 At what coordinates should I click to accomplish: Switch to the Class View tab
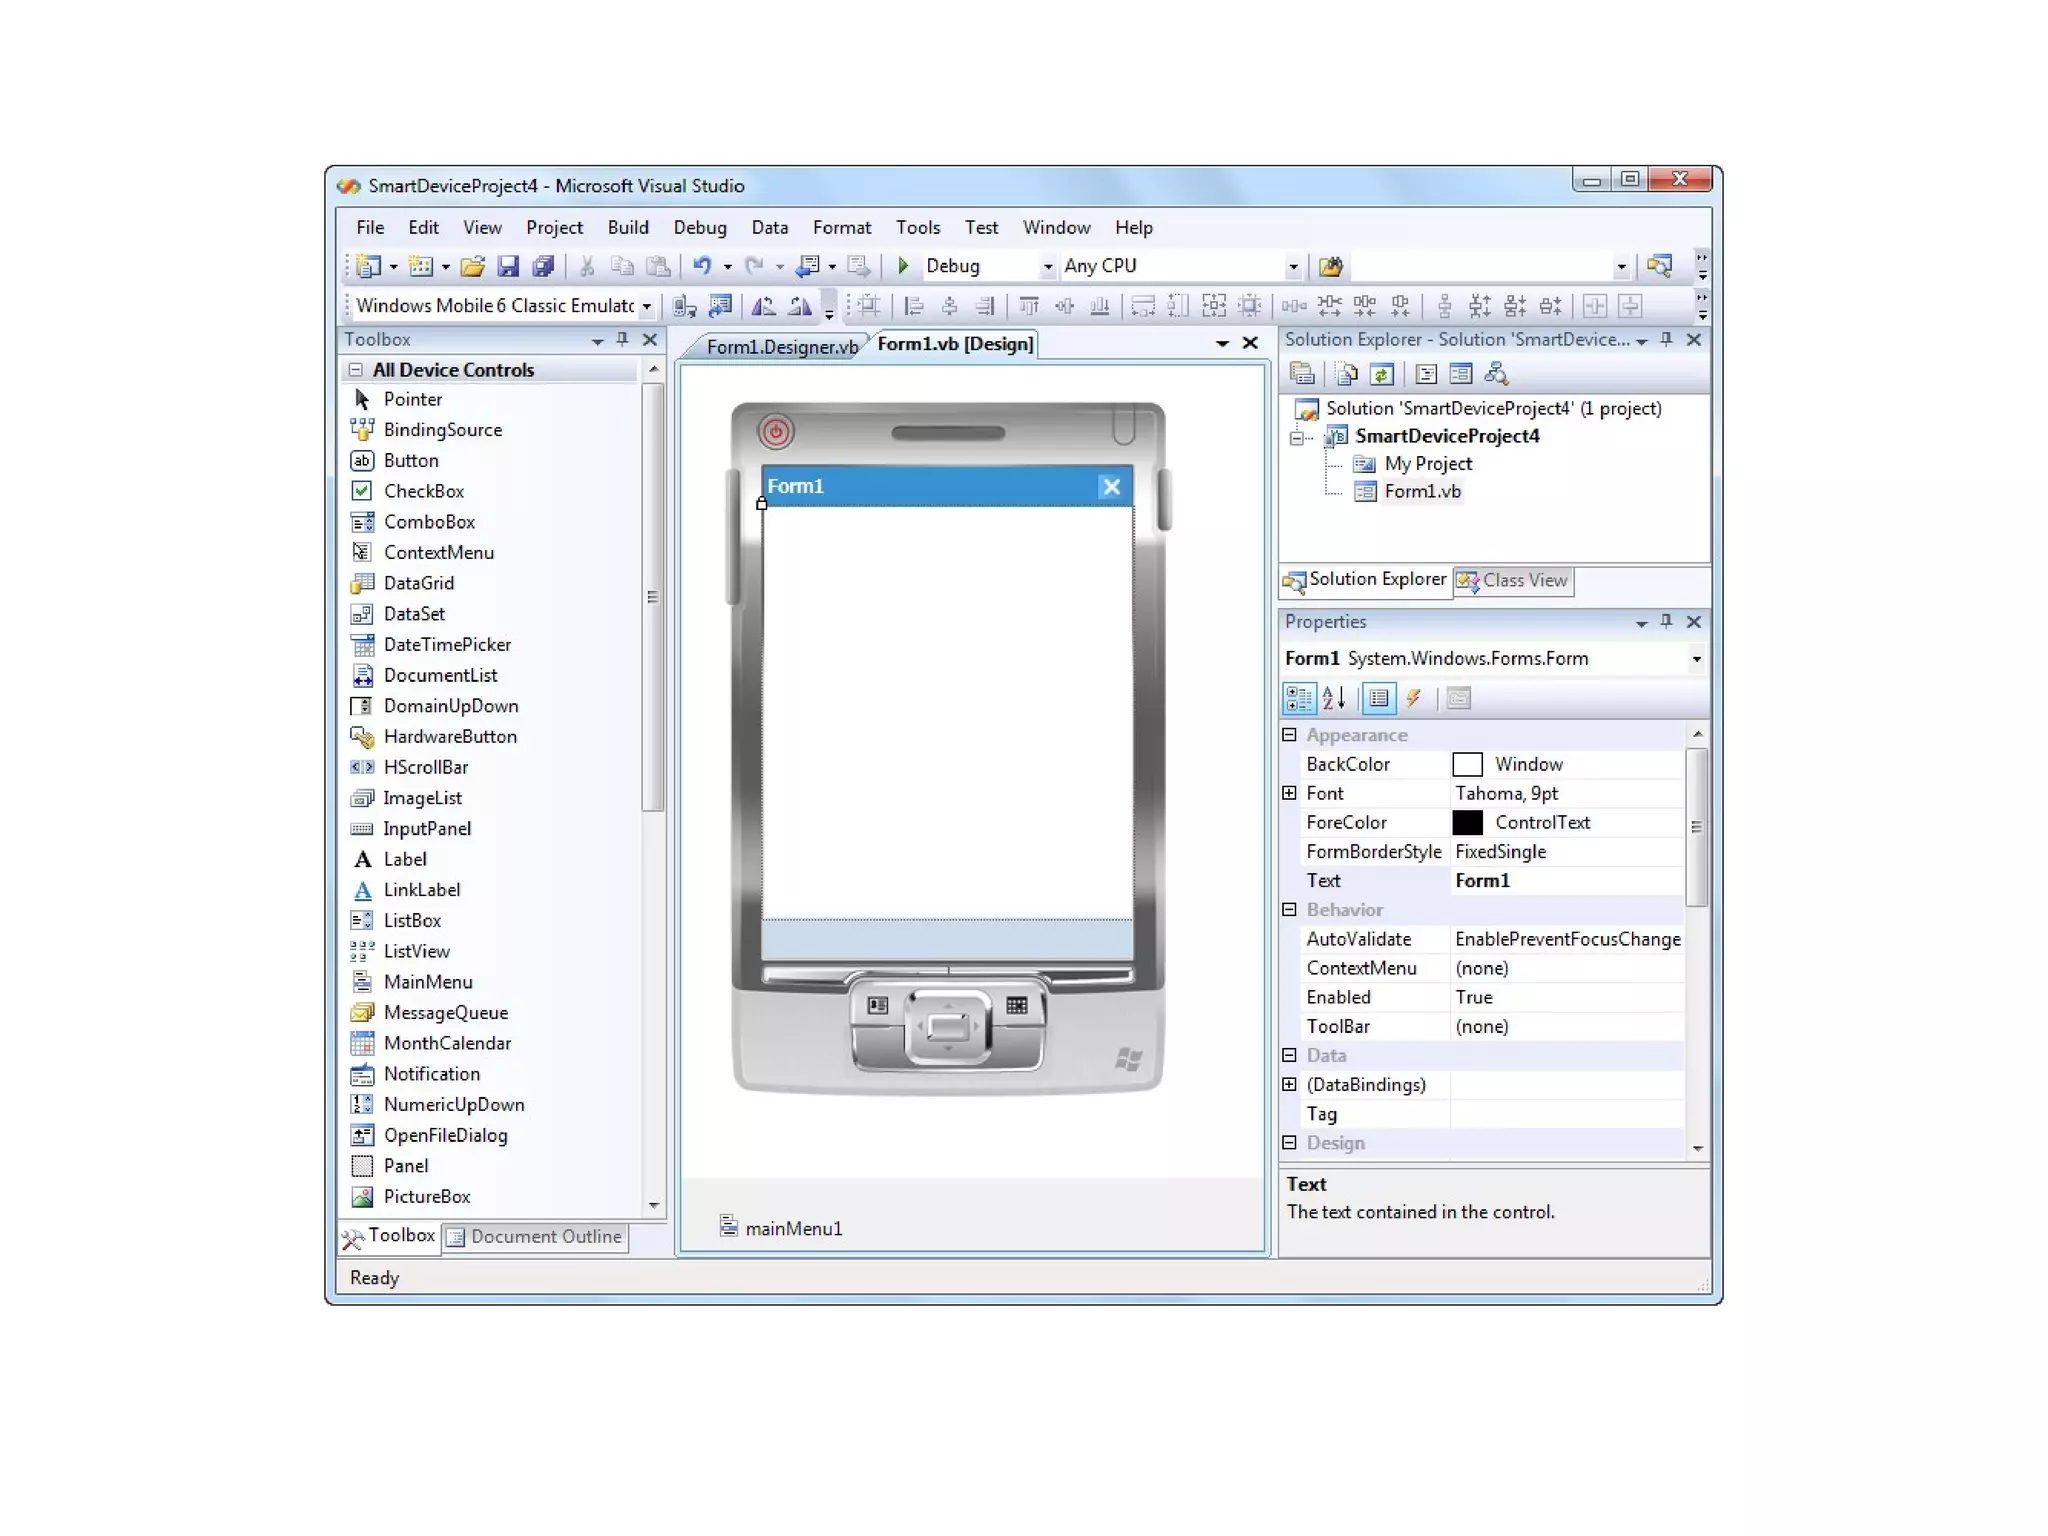[x=1514, y=580]
